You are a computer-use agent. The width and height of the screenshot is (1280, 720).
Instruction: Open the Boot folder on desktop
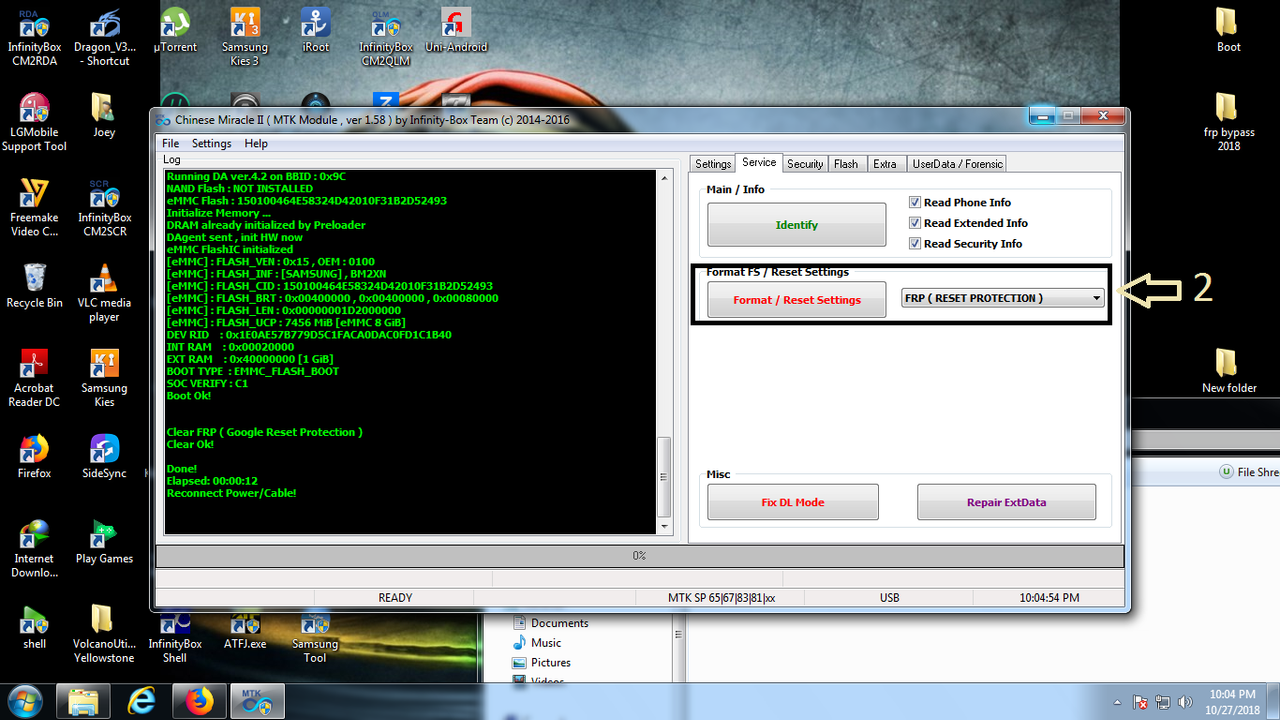(1228, 31)
